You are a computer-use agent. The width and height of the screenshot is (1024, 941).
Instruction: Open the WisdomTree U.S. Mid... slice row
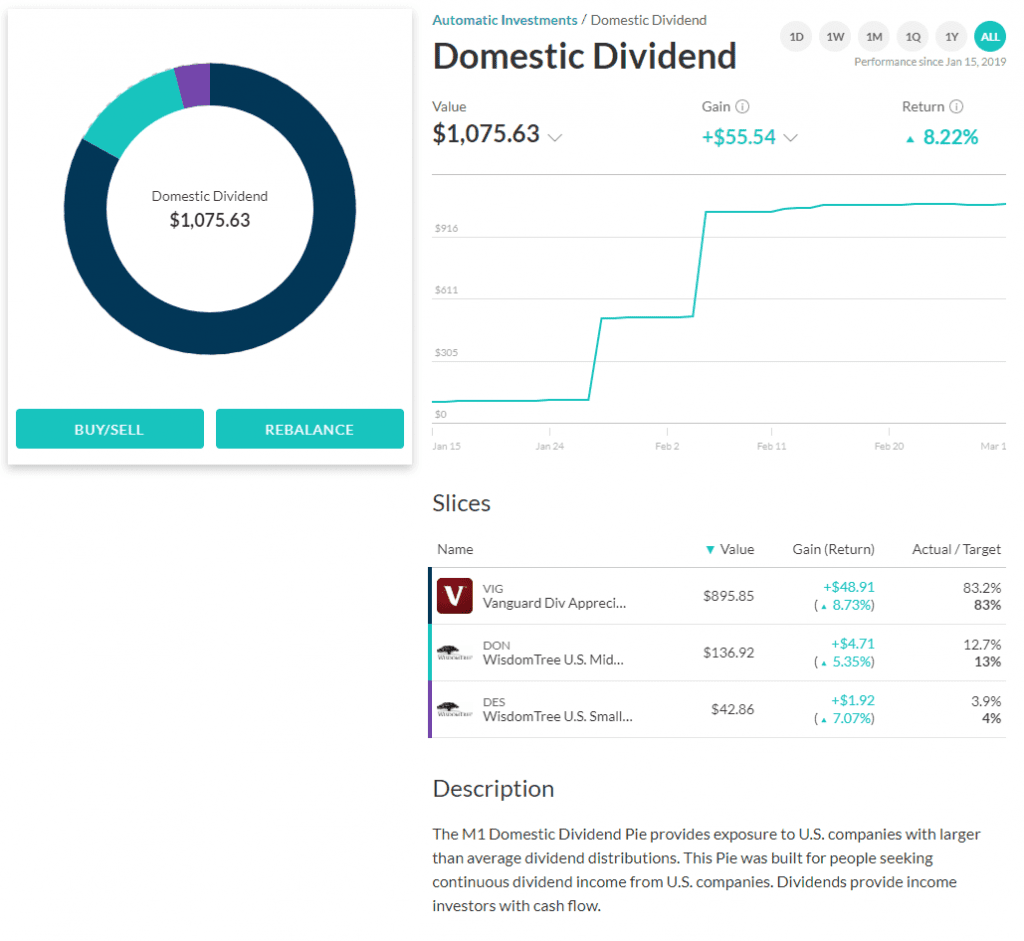tap(717, 653)
